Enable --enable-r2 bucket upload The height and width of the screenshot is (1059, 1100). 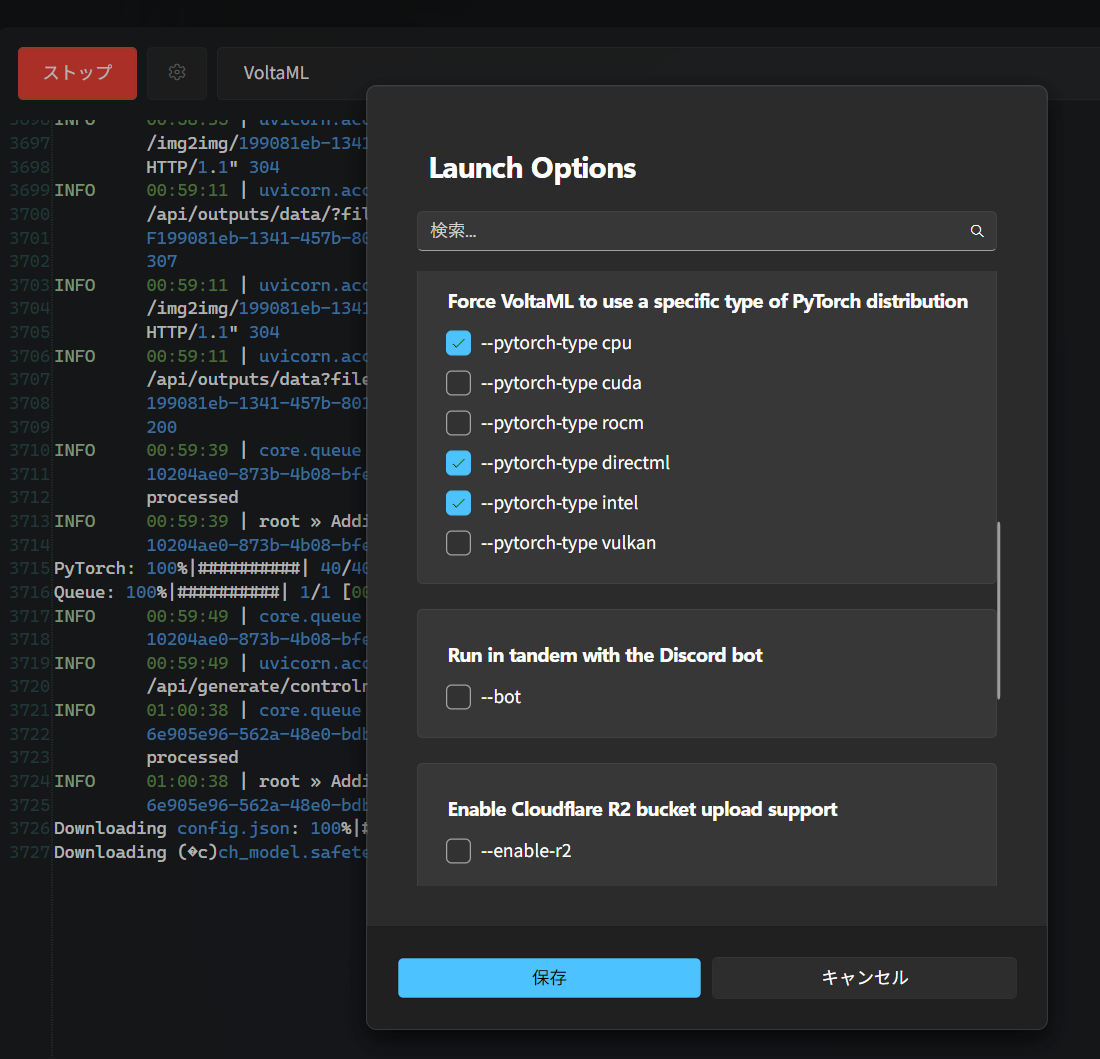point(458,850)
